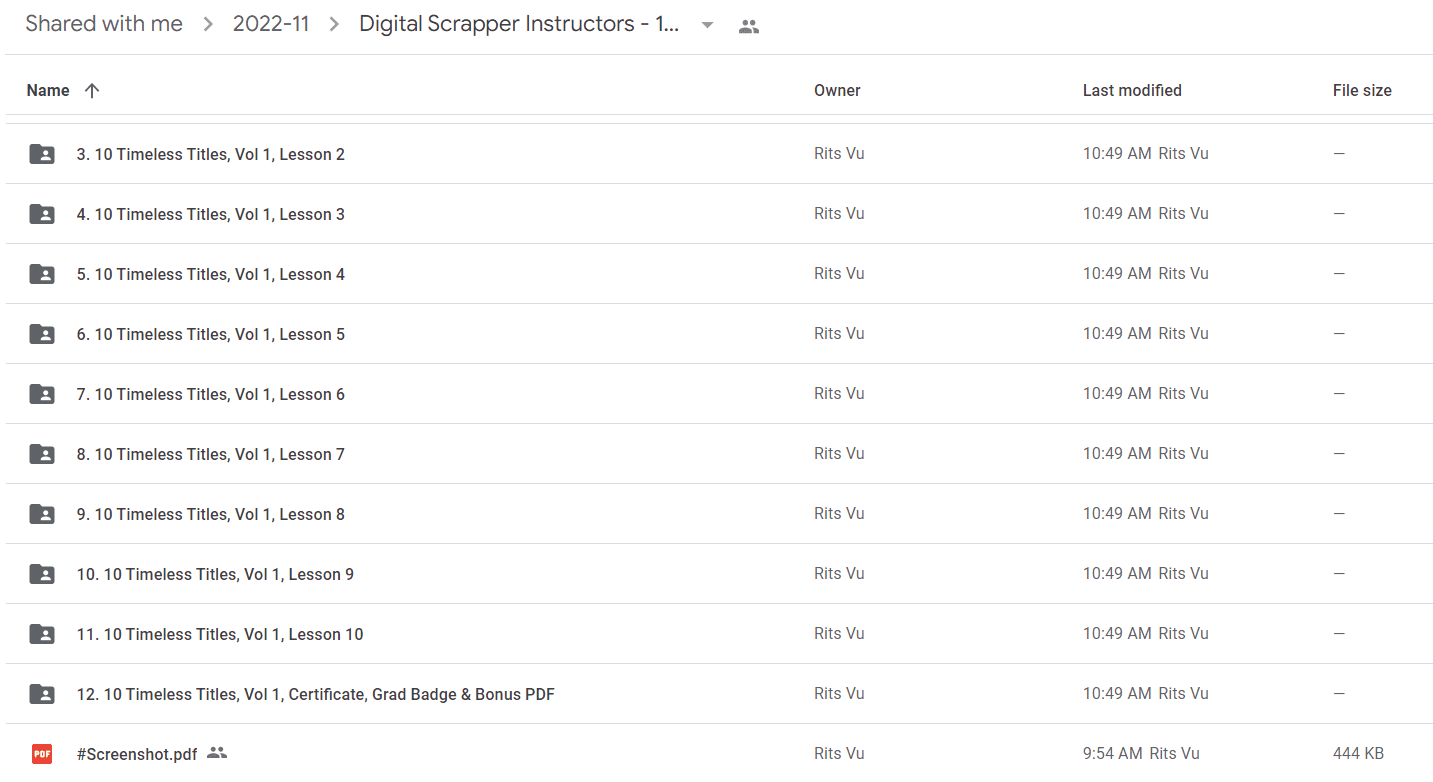Image resolution: width=1433 pixels, height=782 pixels.
Task: Click shared people icon in breadcrumb header
Action: (749, 27)
